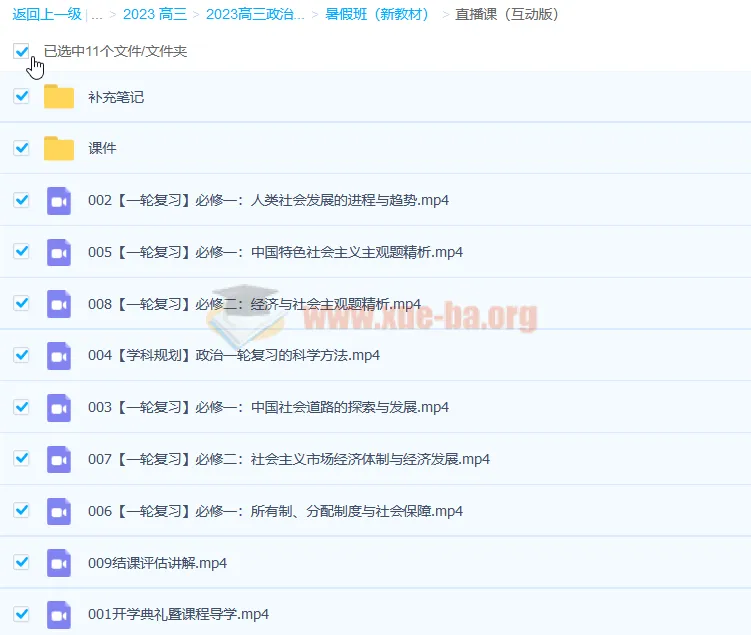Click video icon for 004 学科规划 file
The height and width of the screenshot is (635, 751).
tap(59, 355)
